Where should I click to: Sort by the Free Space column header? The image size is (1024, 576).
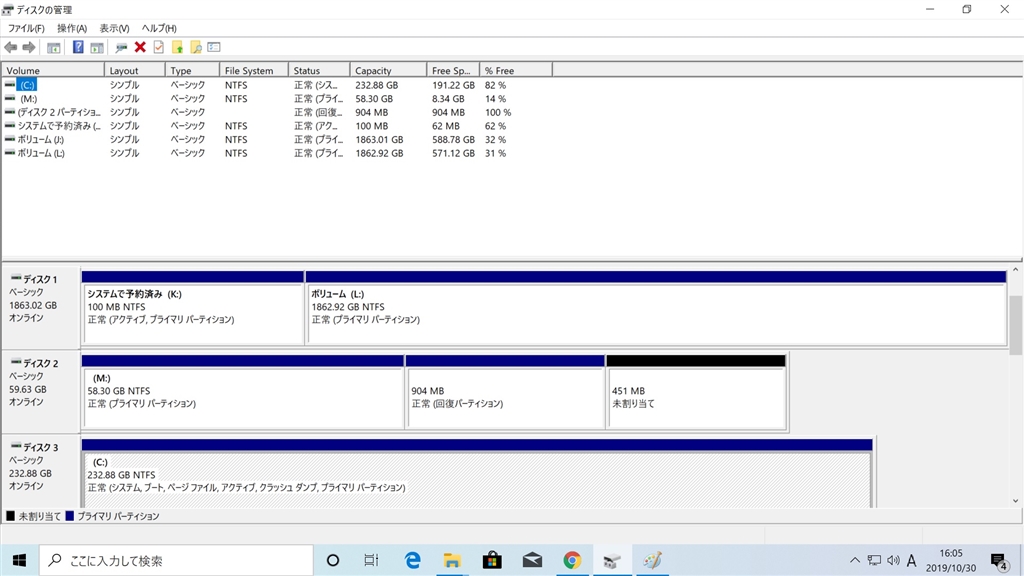coord(453,71)
